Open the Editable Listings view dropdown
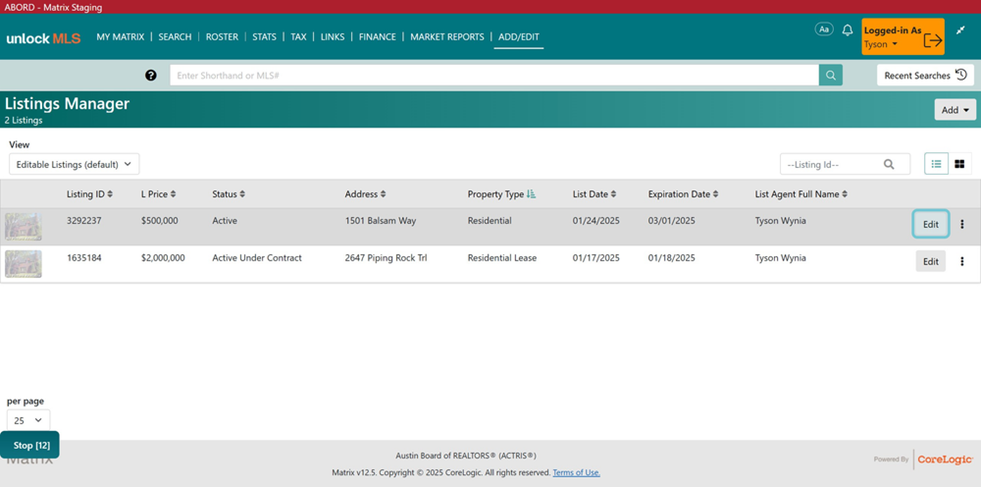The image size is (981, 487). point(74,164)
